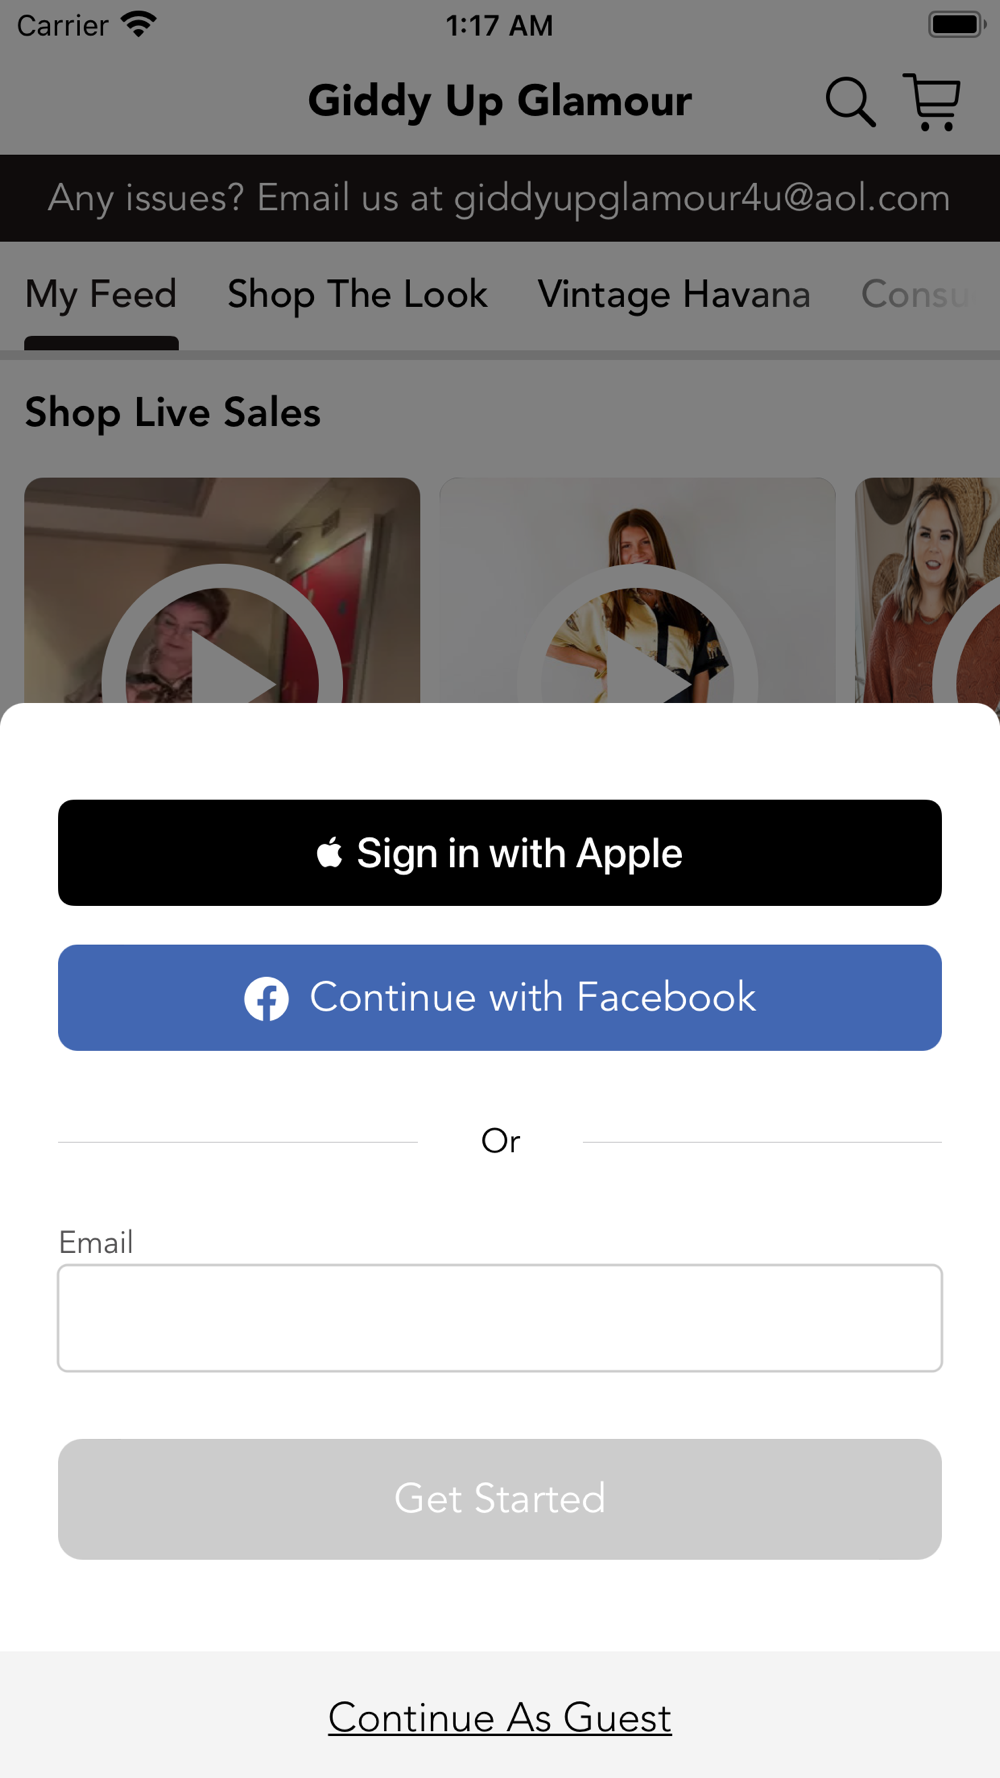Play the second live sale video

(637, 590)
